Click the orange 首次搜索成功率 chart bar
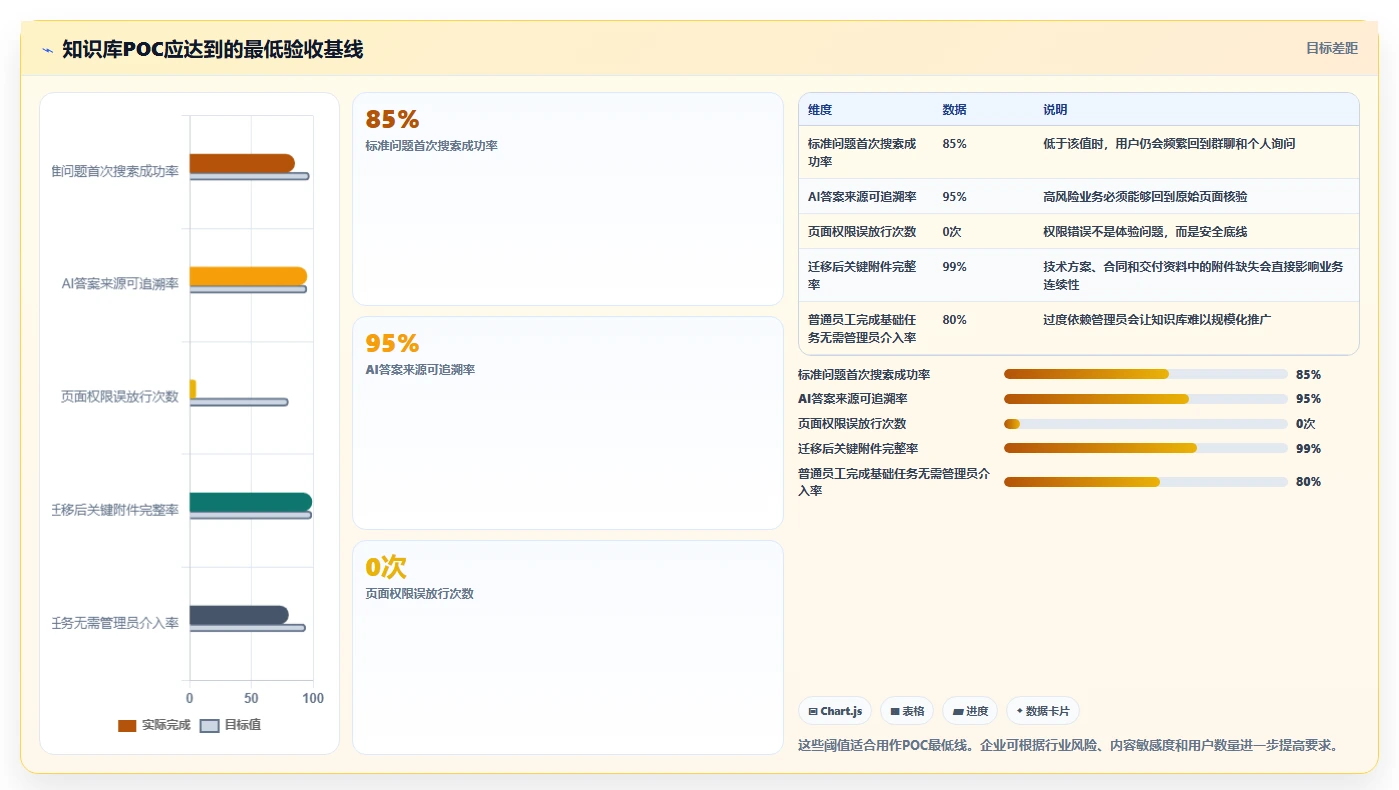Screen dimensions: 1399x790 tap(242, 163)
